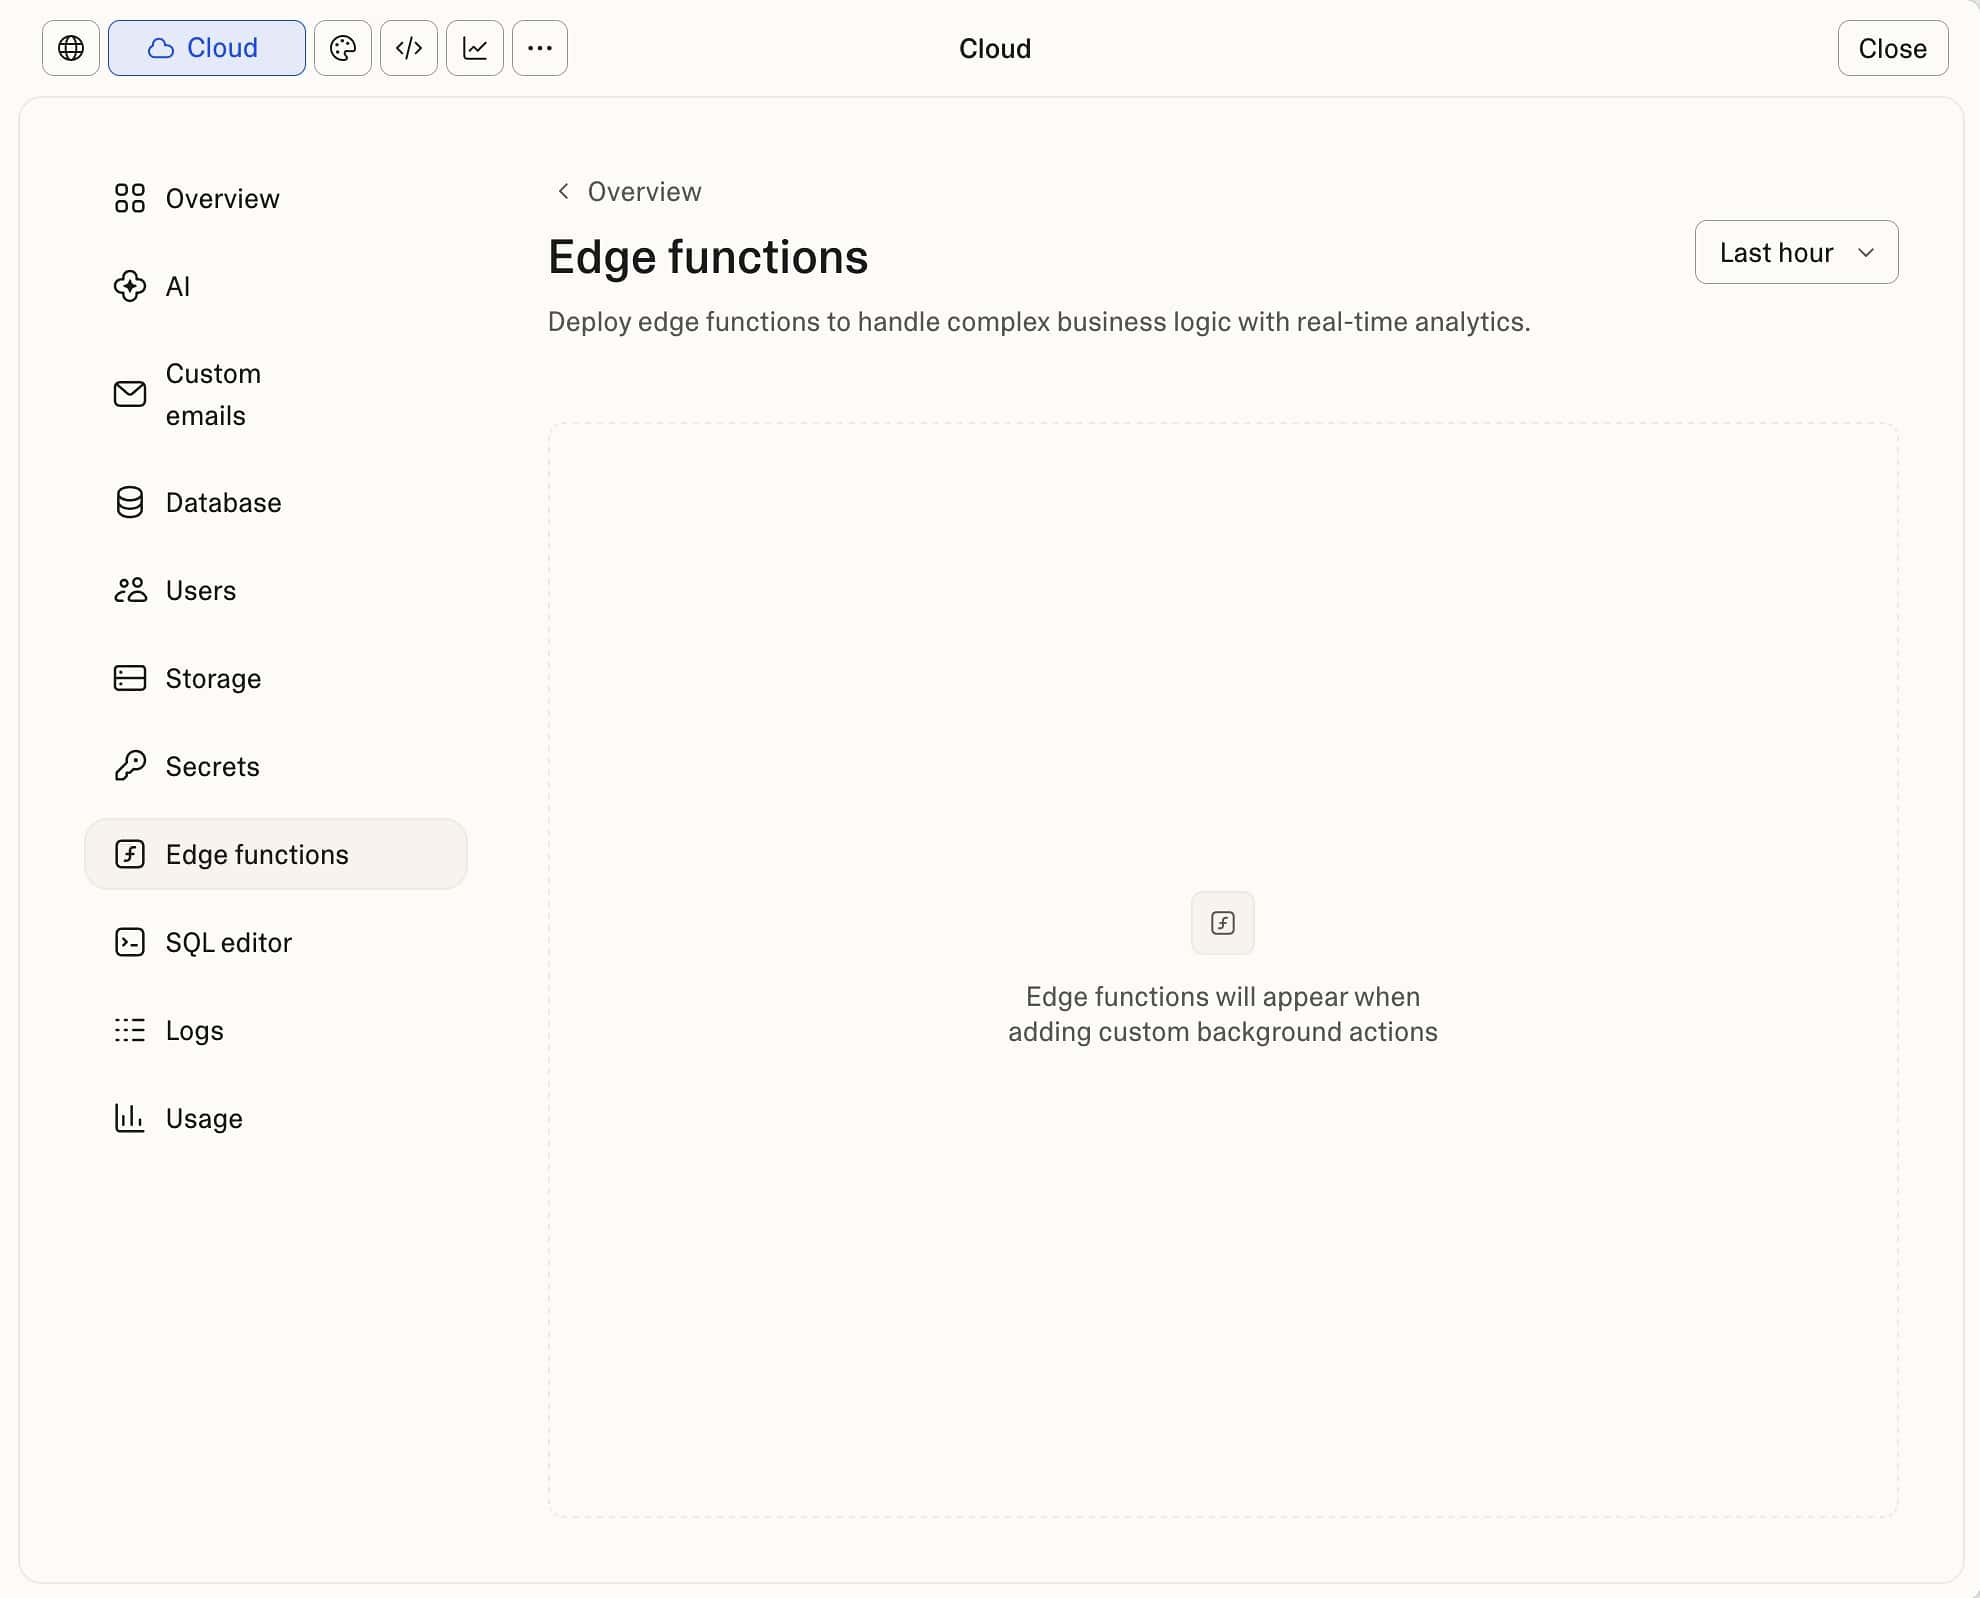Expand the time range selector chevron
The height and width of the screenshot is (1598, 1980).
pyautogui.click(x=1866, y=253)
